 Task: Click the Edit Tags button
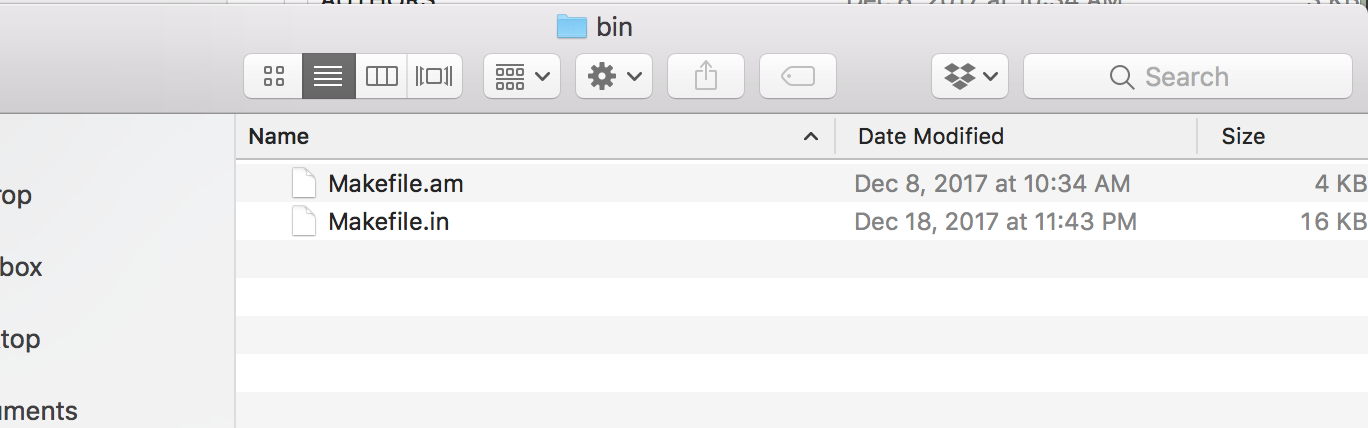(798, 76)
